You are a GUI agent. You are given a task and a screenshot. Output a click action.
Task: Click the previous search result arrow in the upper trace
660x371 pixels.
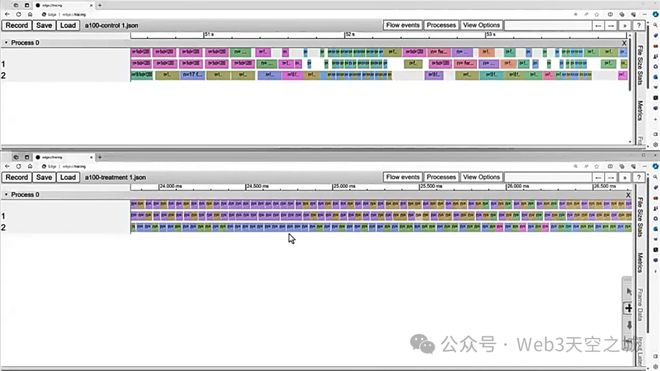[598, 25]
